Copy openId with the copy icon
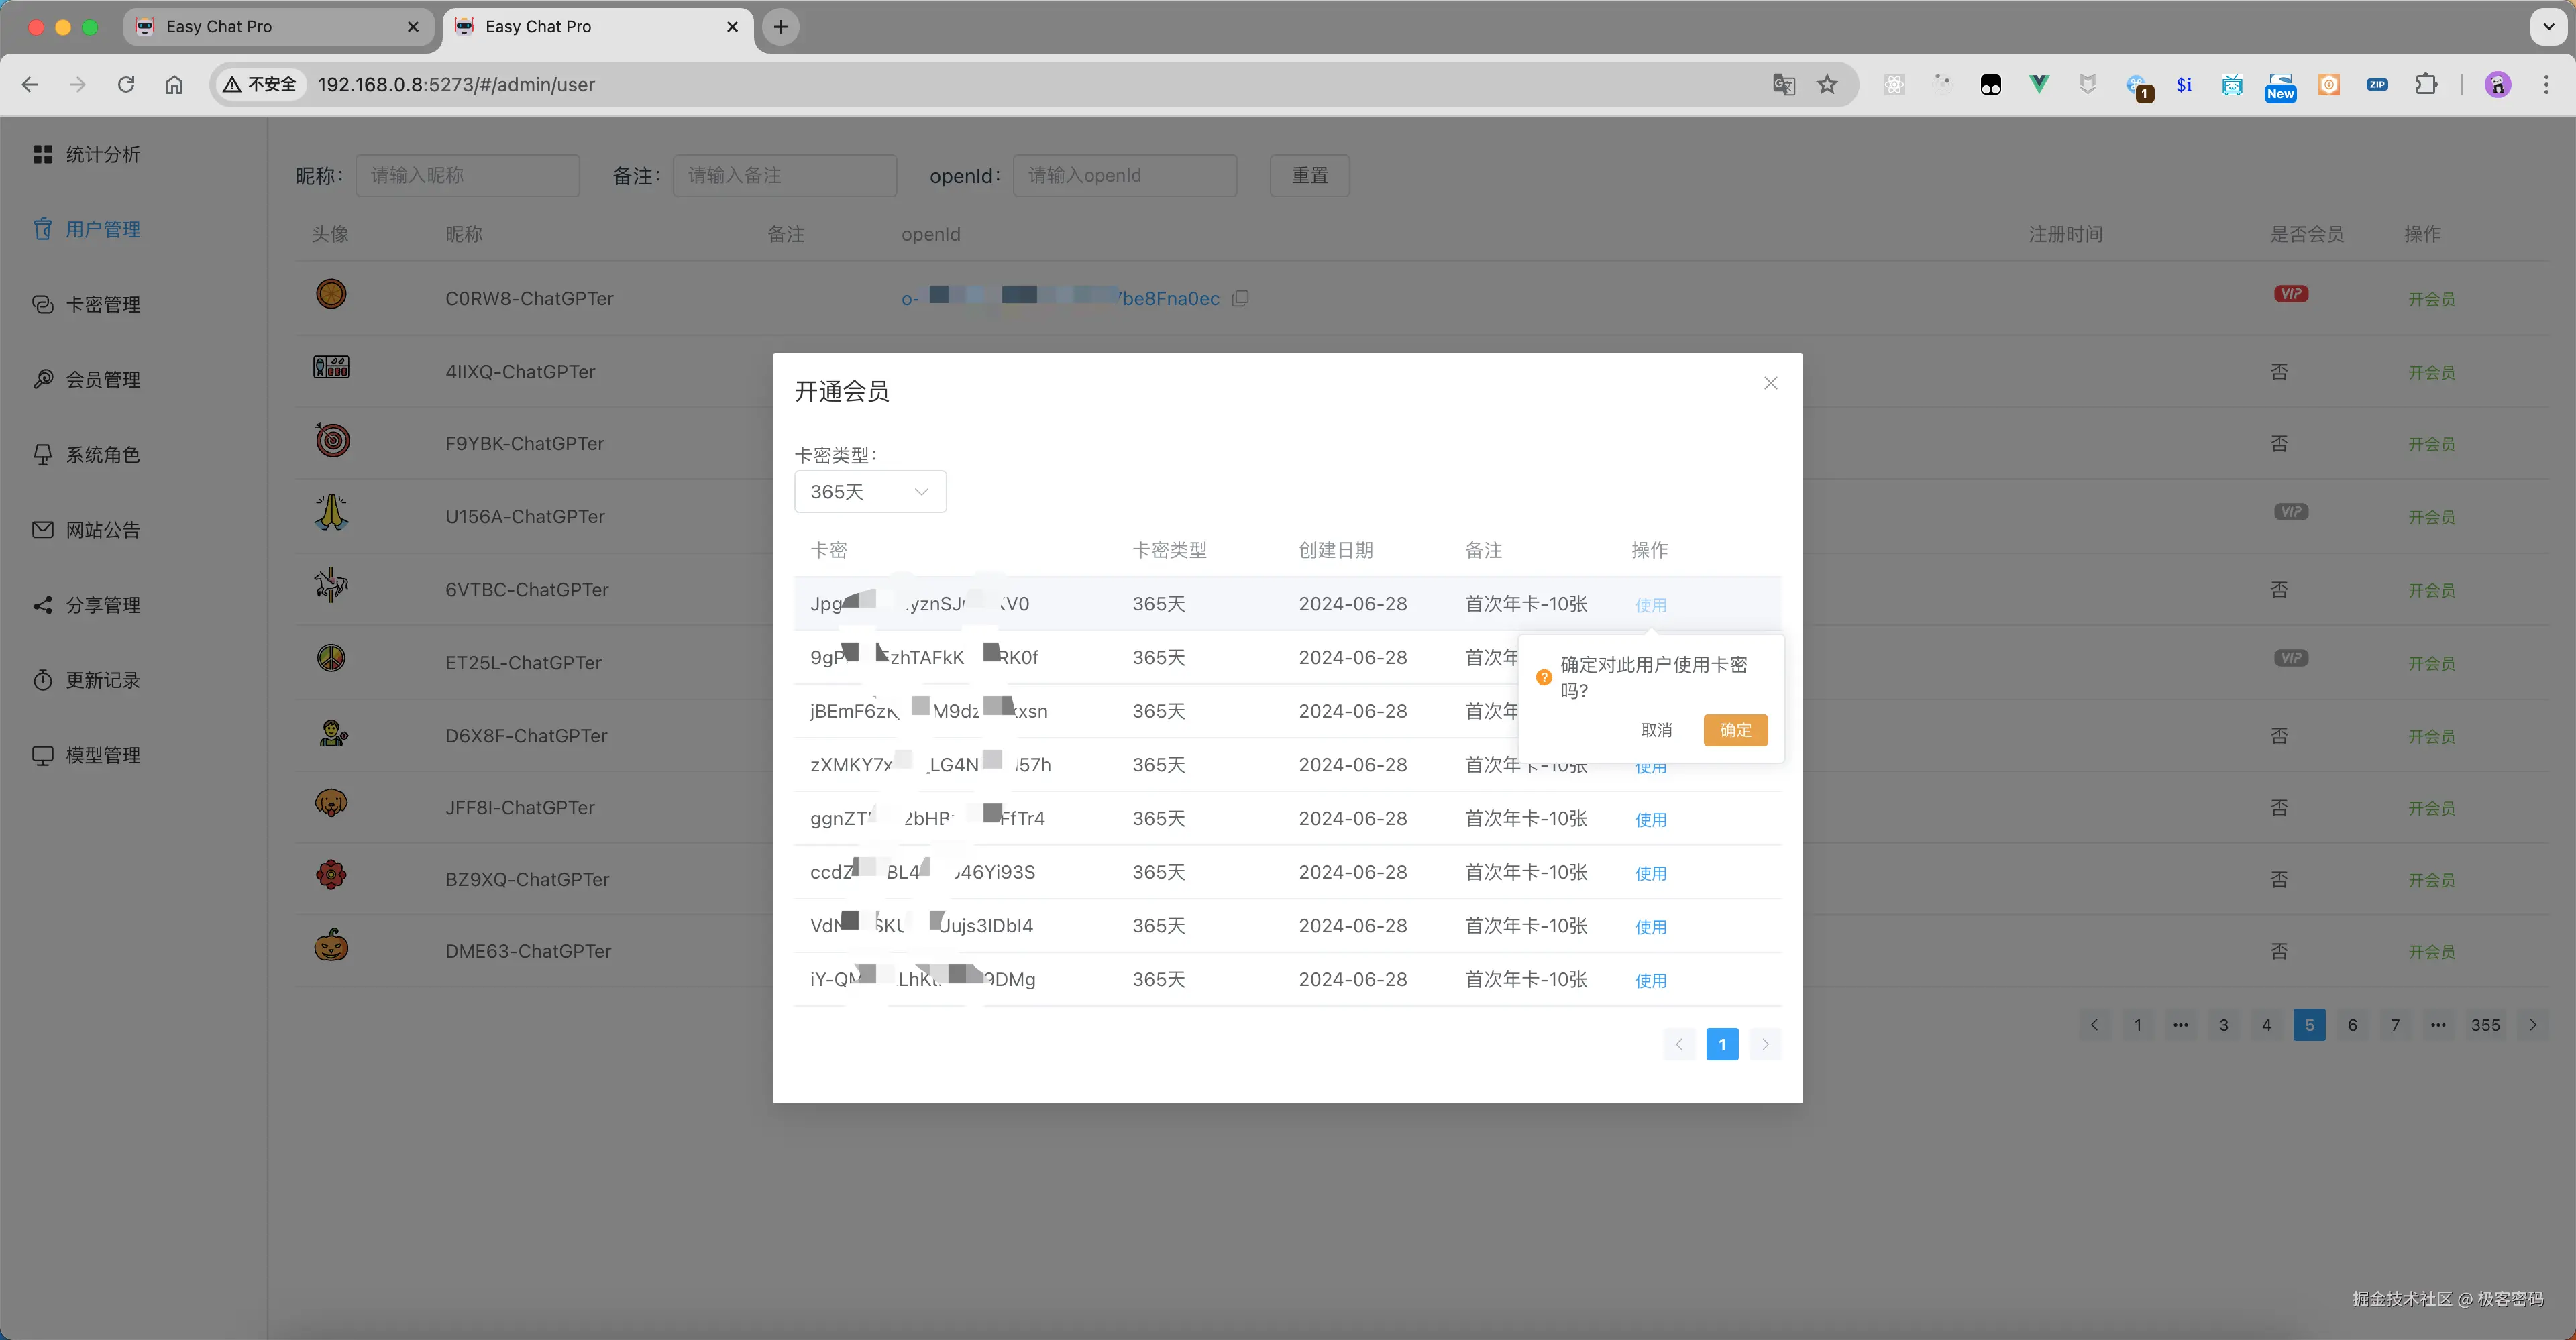 [1241, 298]
